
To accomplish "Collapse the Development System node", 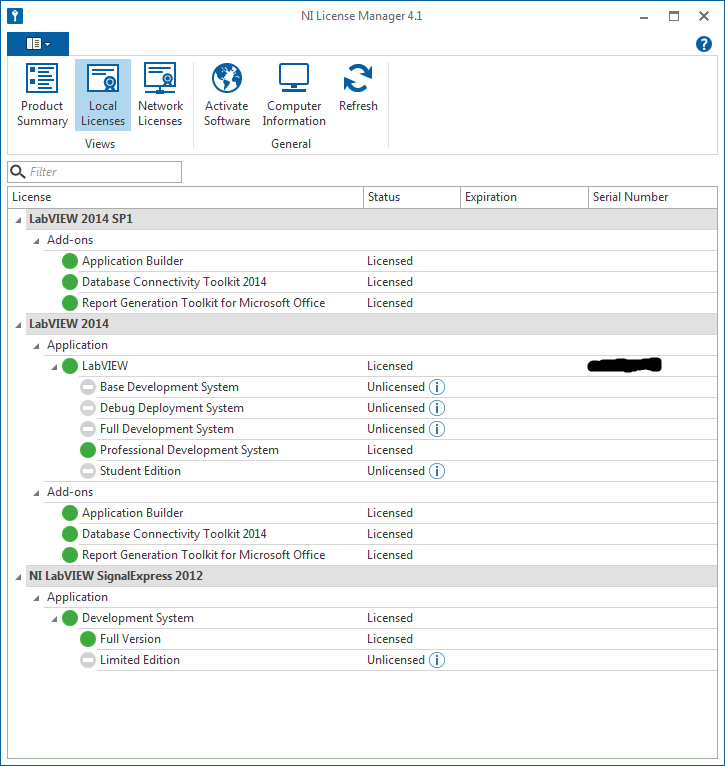I will pos(54,619).
